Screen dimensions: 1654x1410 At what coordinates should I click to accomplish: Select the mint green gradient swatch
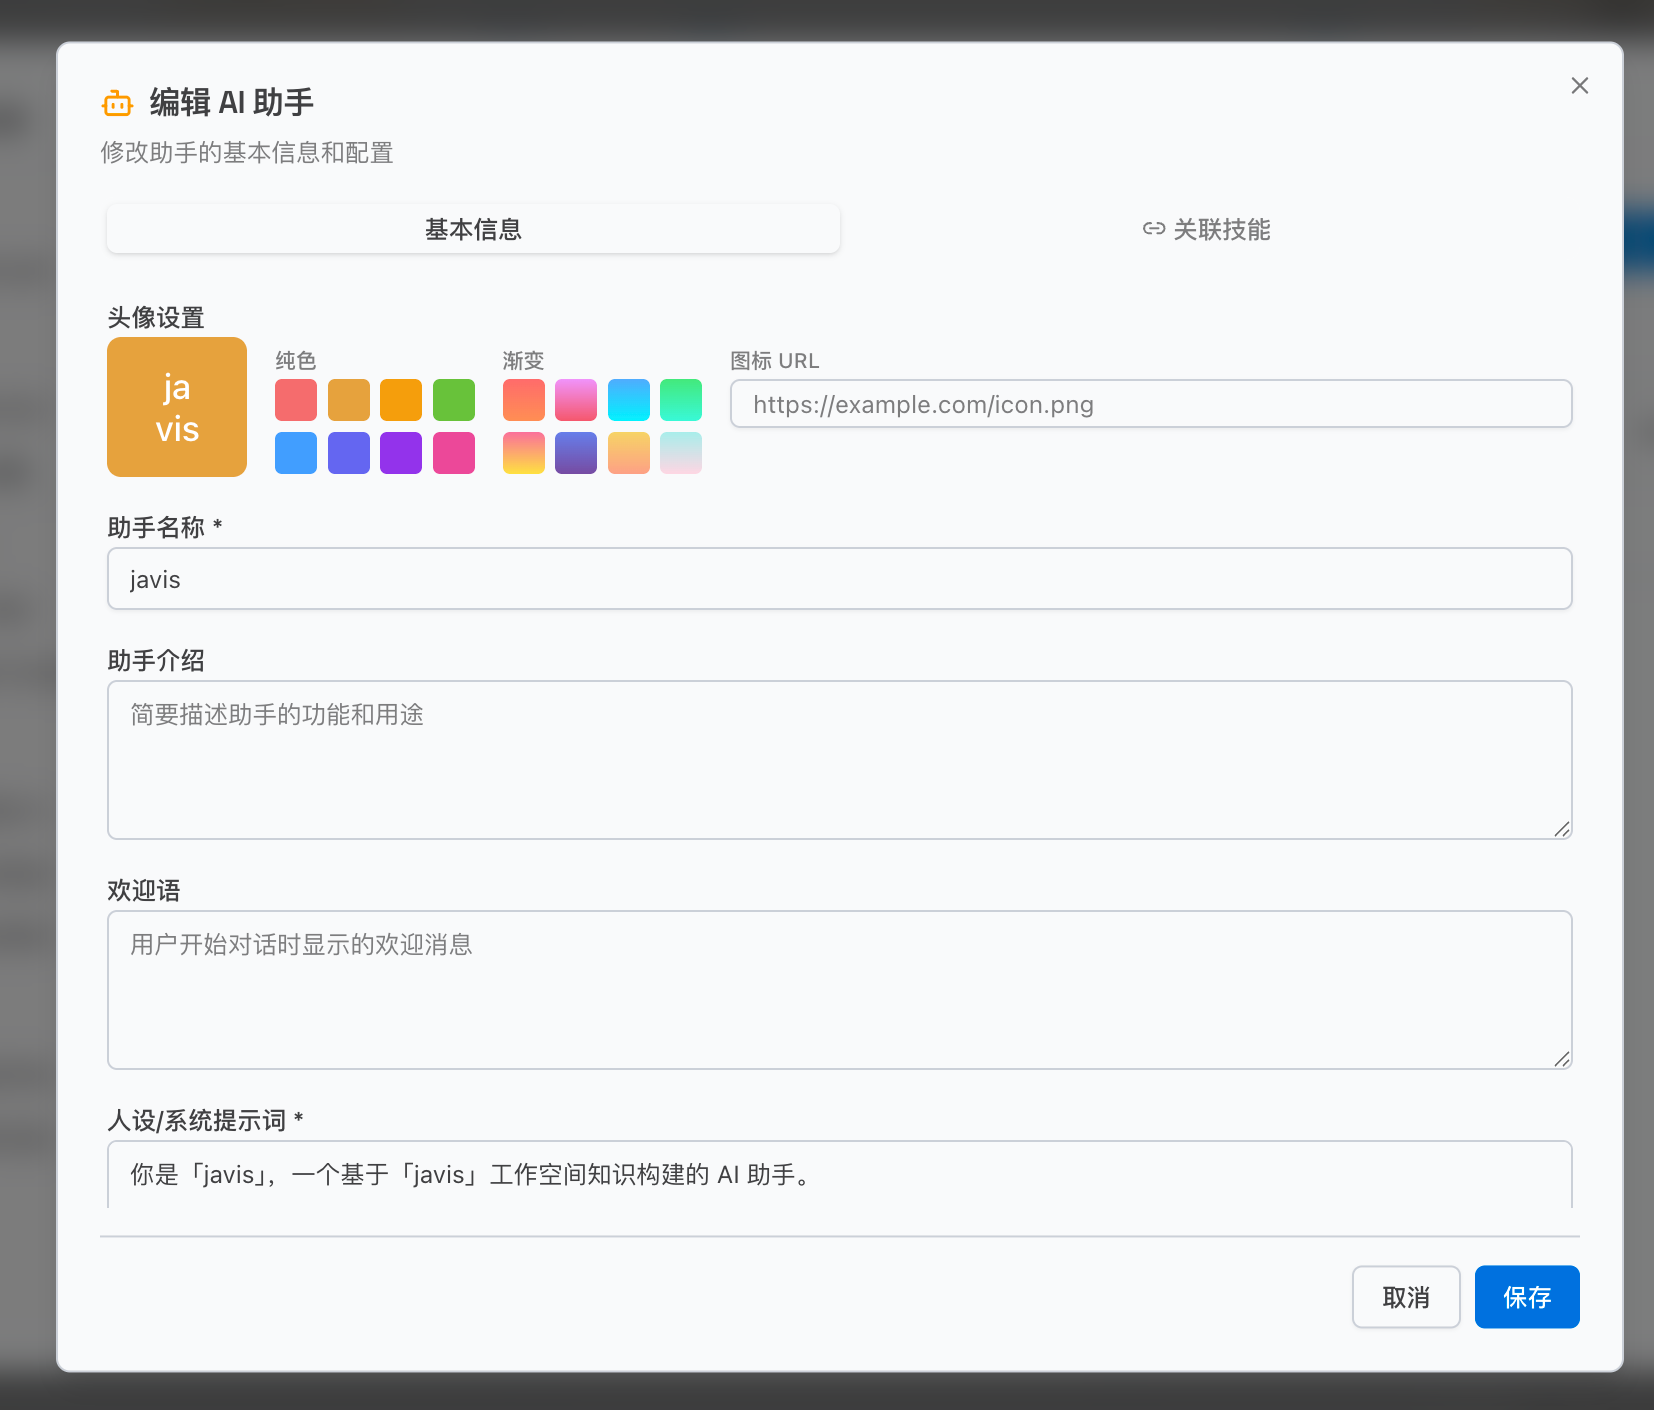pos(681,400)
